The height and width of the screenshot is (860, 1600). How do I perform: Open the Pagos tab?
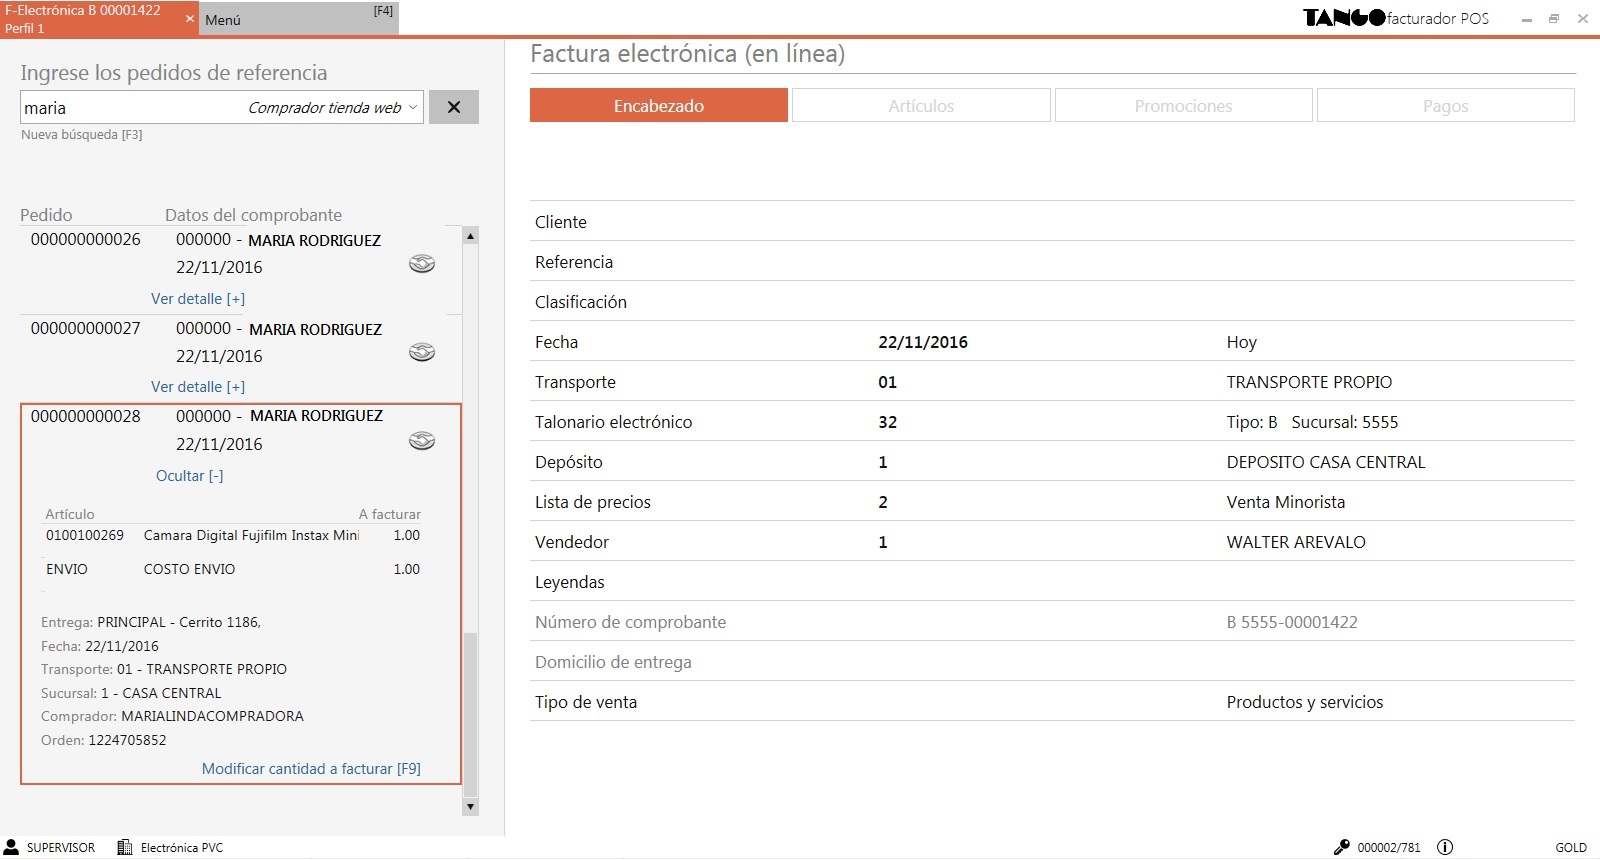pyautogui.click(x=1445, y=106)
